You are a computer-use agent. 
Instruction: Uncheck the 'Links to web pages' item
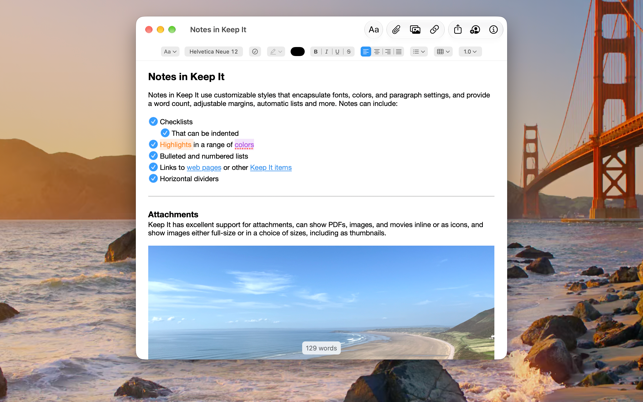(x=153, y=167)
